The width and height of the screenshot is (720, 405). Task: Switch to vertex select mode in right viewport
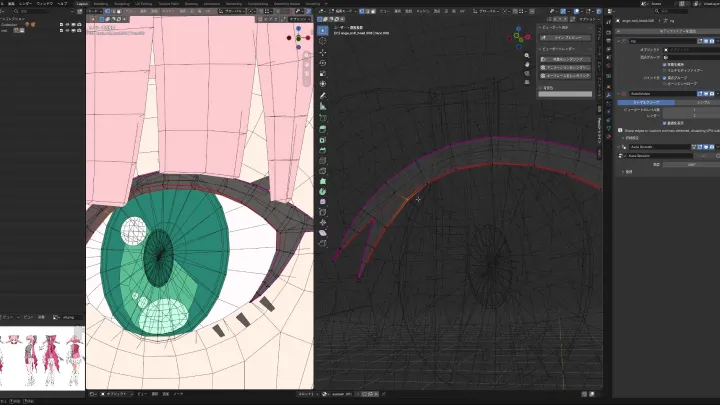point(361,11)
